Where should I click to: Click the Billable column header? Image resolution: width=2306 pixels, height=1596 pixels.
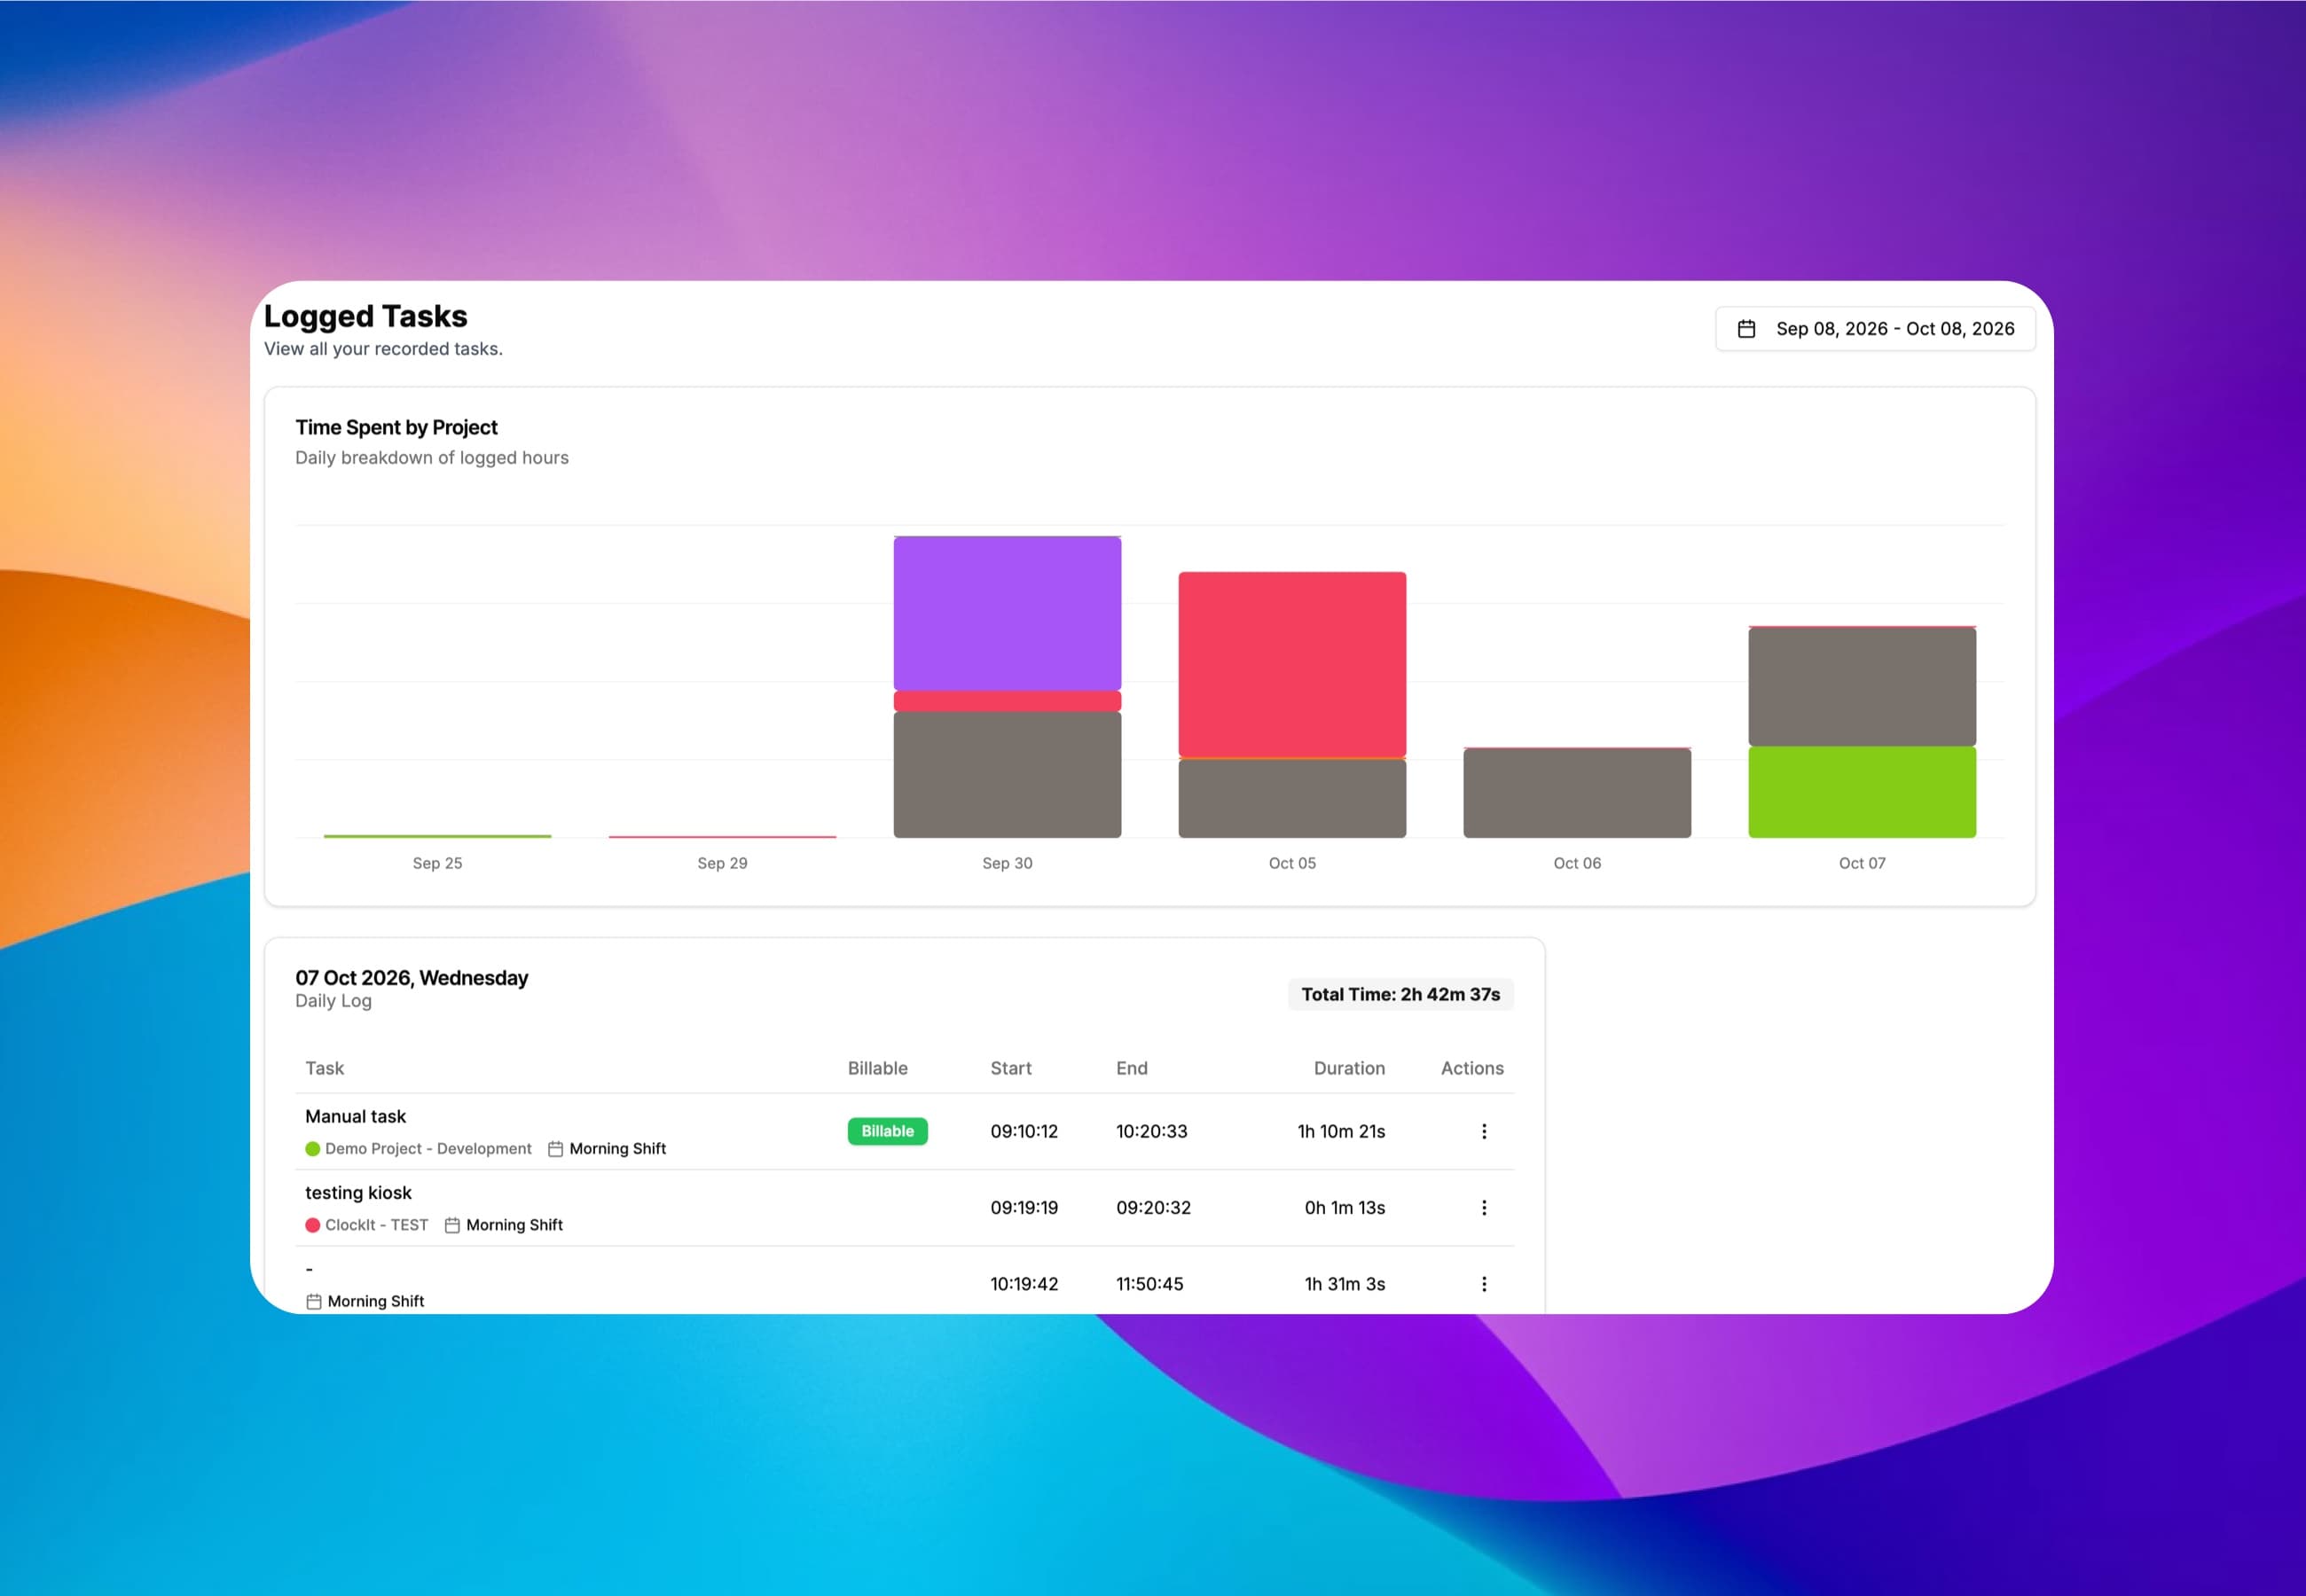coord(877,1068)
